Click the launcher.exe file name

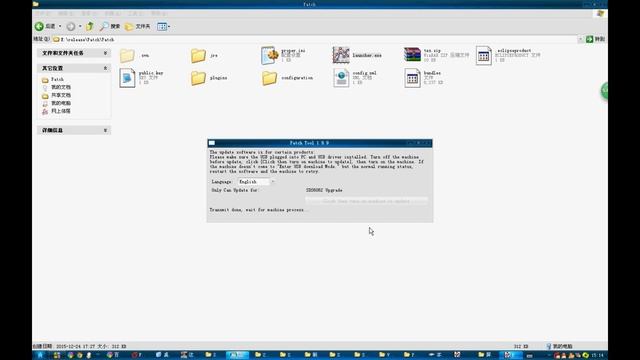coord(367,56)
